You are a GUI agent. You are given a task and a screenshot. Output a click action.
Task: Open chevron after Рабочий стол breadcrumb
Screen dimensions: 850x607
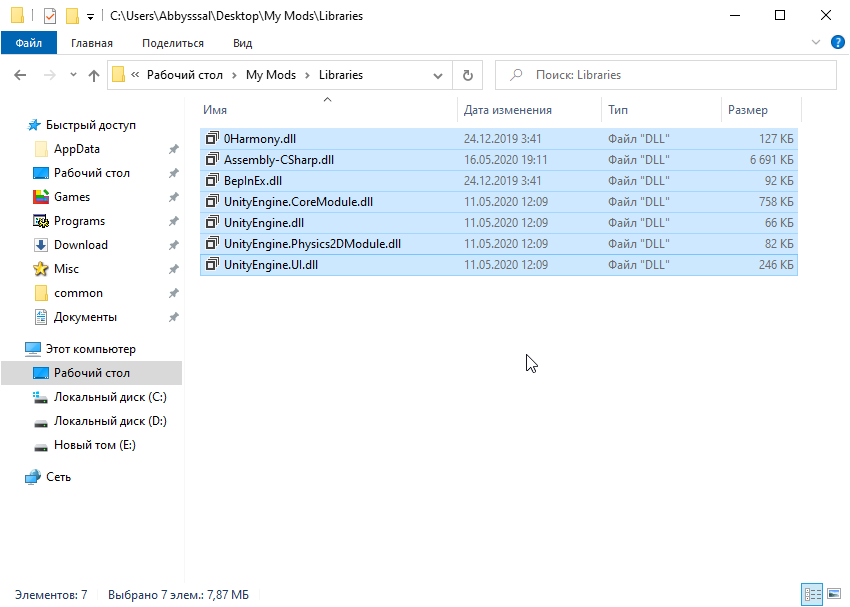click(x=234, y=75)
